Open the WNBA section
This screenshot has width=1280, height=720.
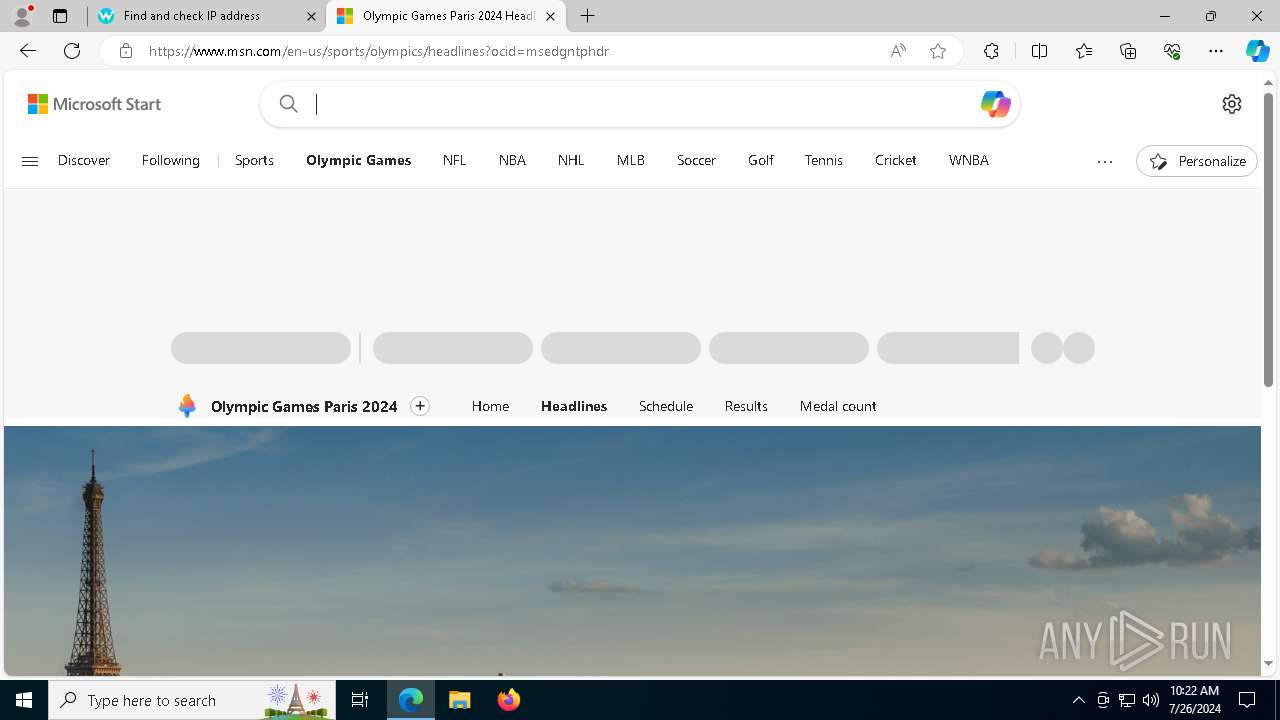pos(969,160)
